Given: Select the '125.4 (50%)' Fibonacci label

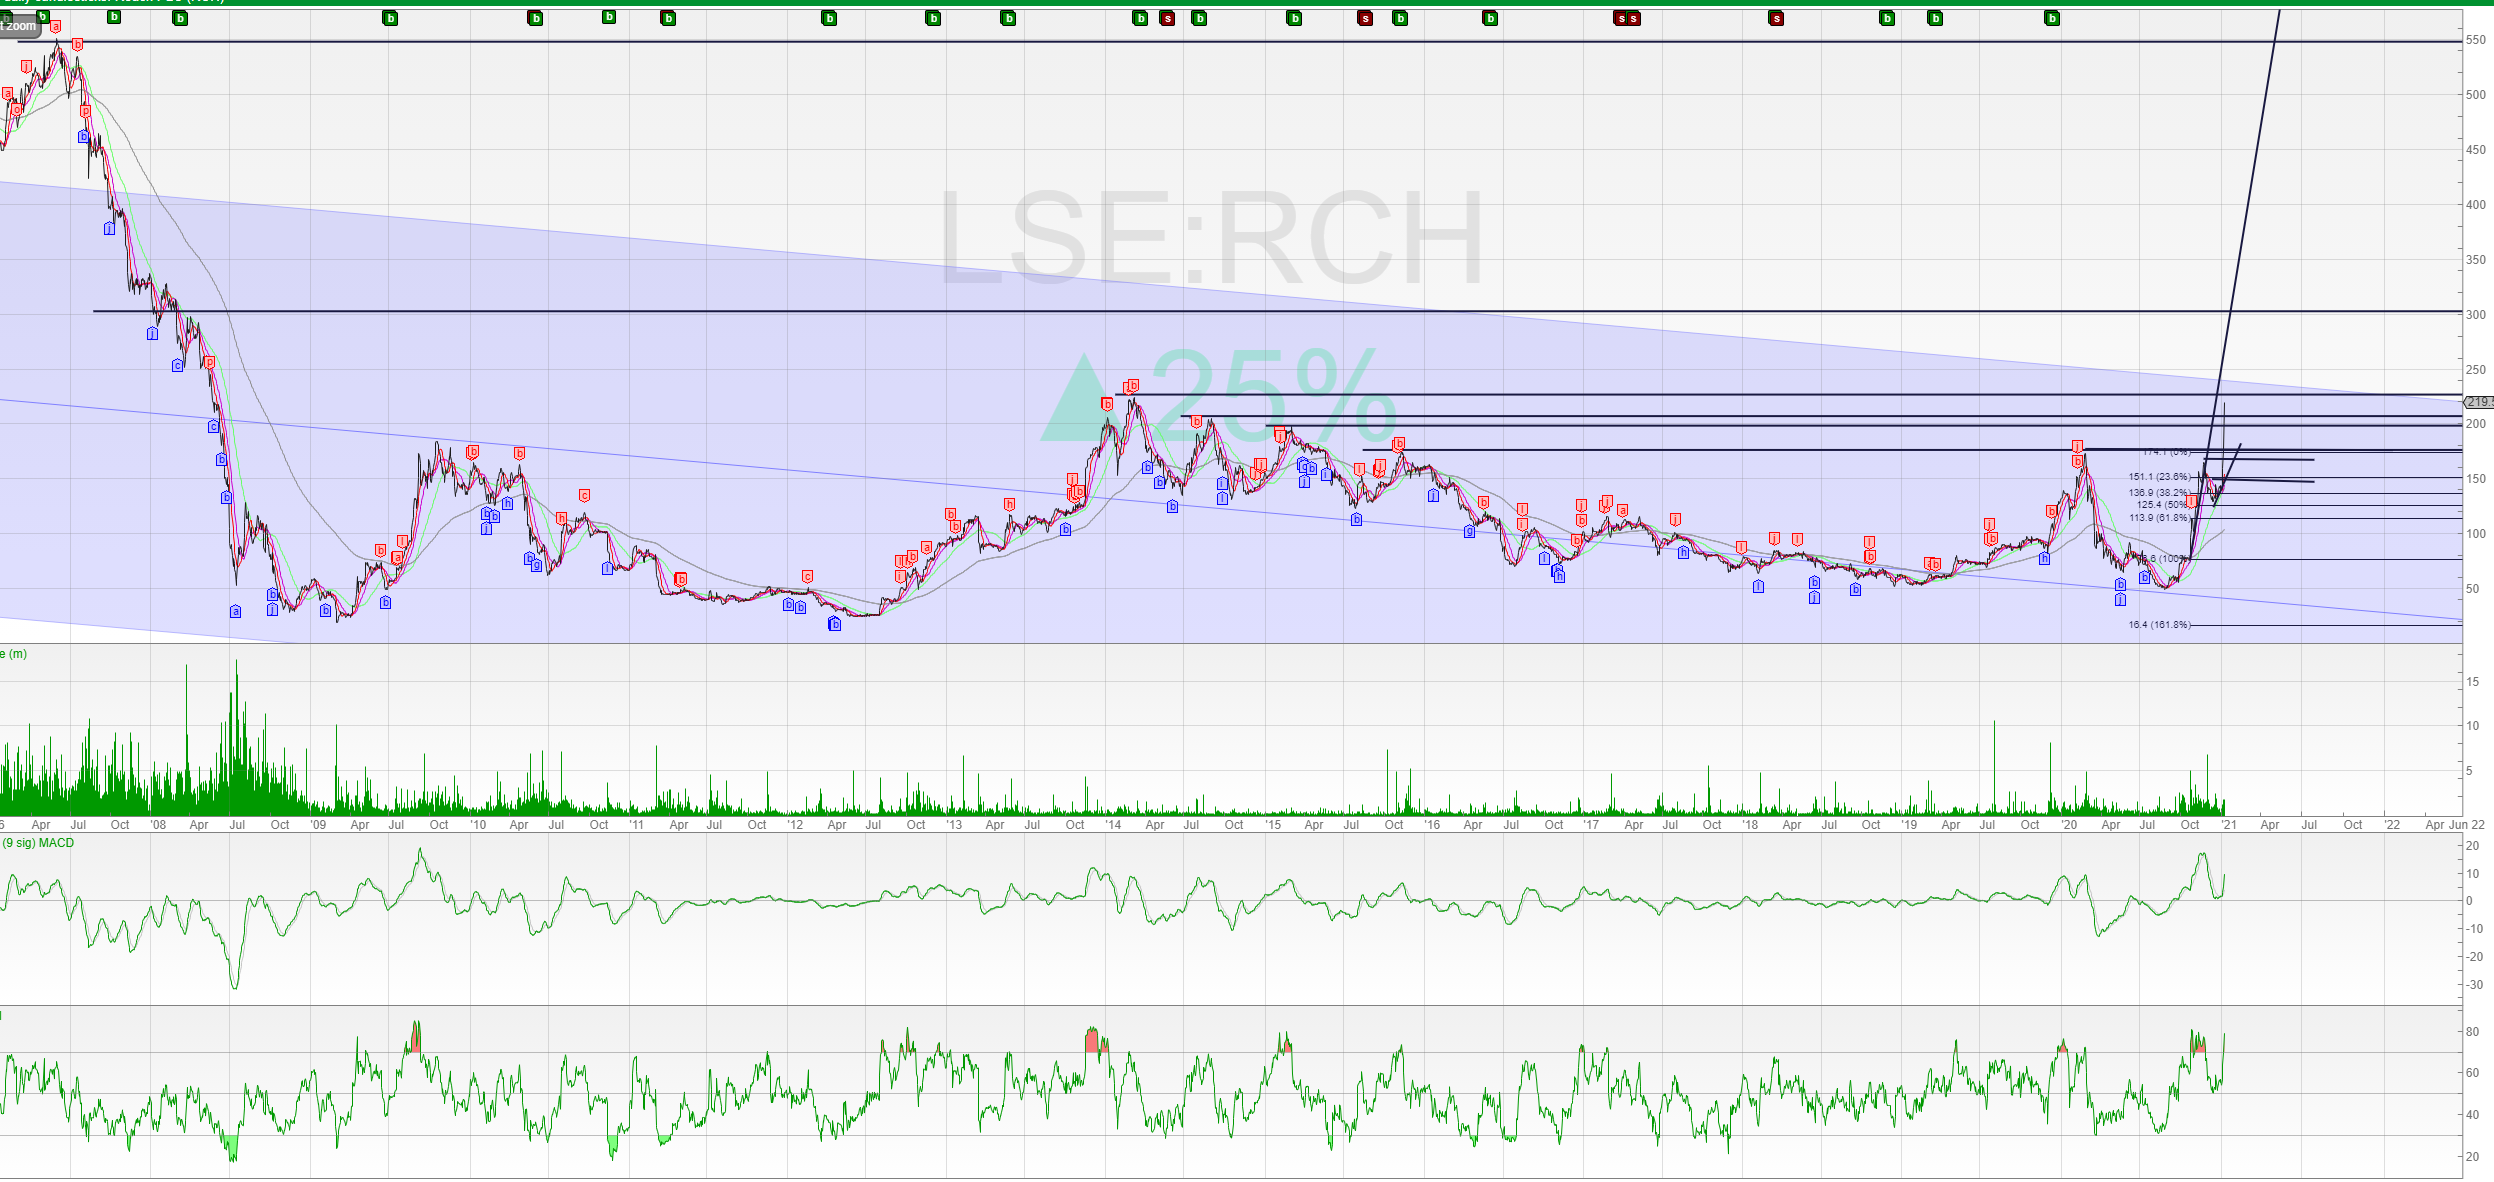Looking at the screenshot, I should coord(2163,505).
